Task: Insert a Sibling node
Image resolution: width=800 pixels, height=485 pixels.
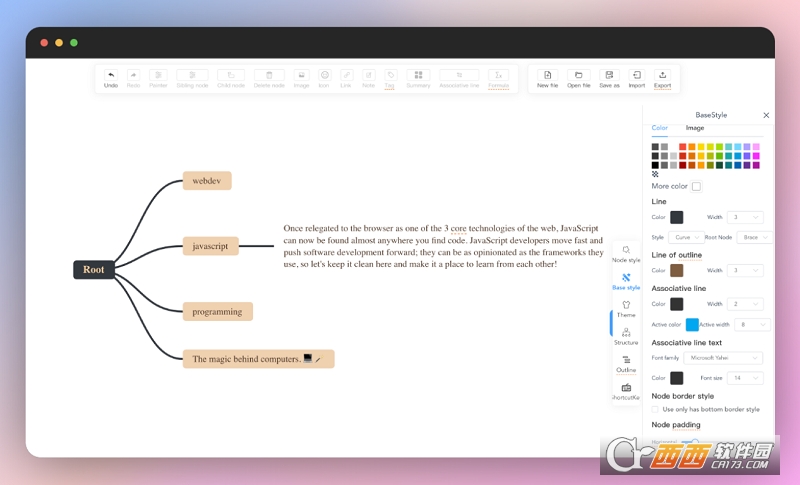Action: tap(192, 75)
